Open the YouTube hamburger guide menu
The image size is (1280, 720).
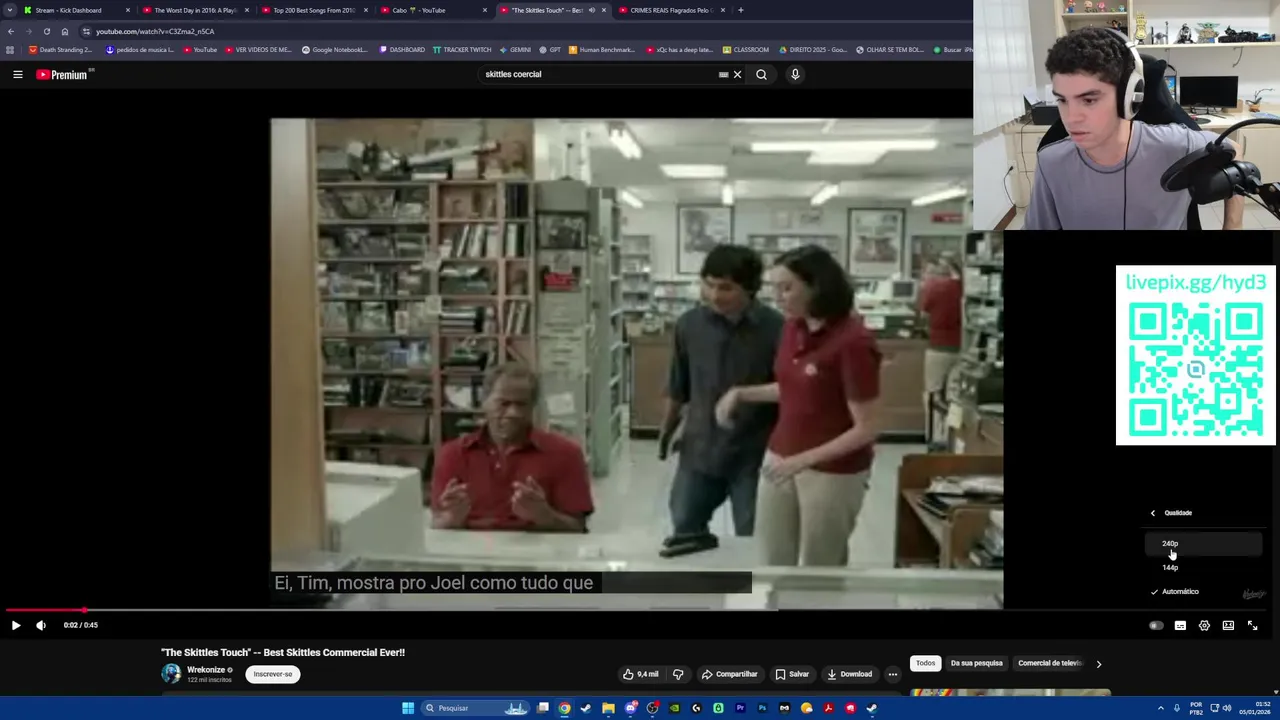17,74
